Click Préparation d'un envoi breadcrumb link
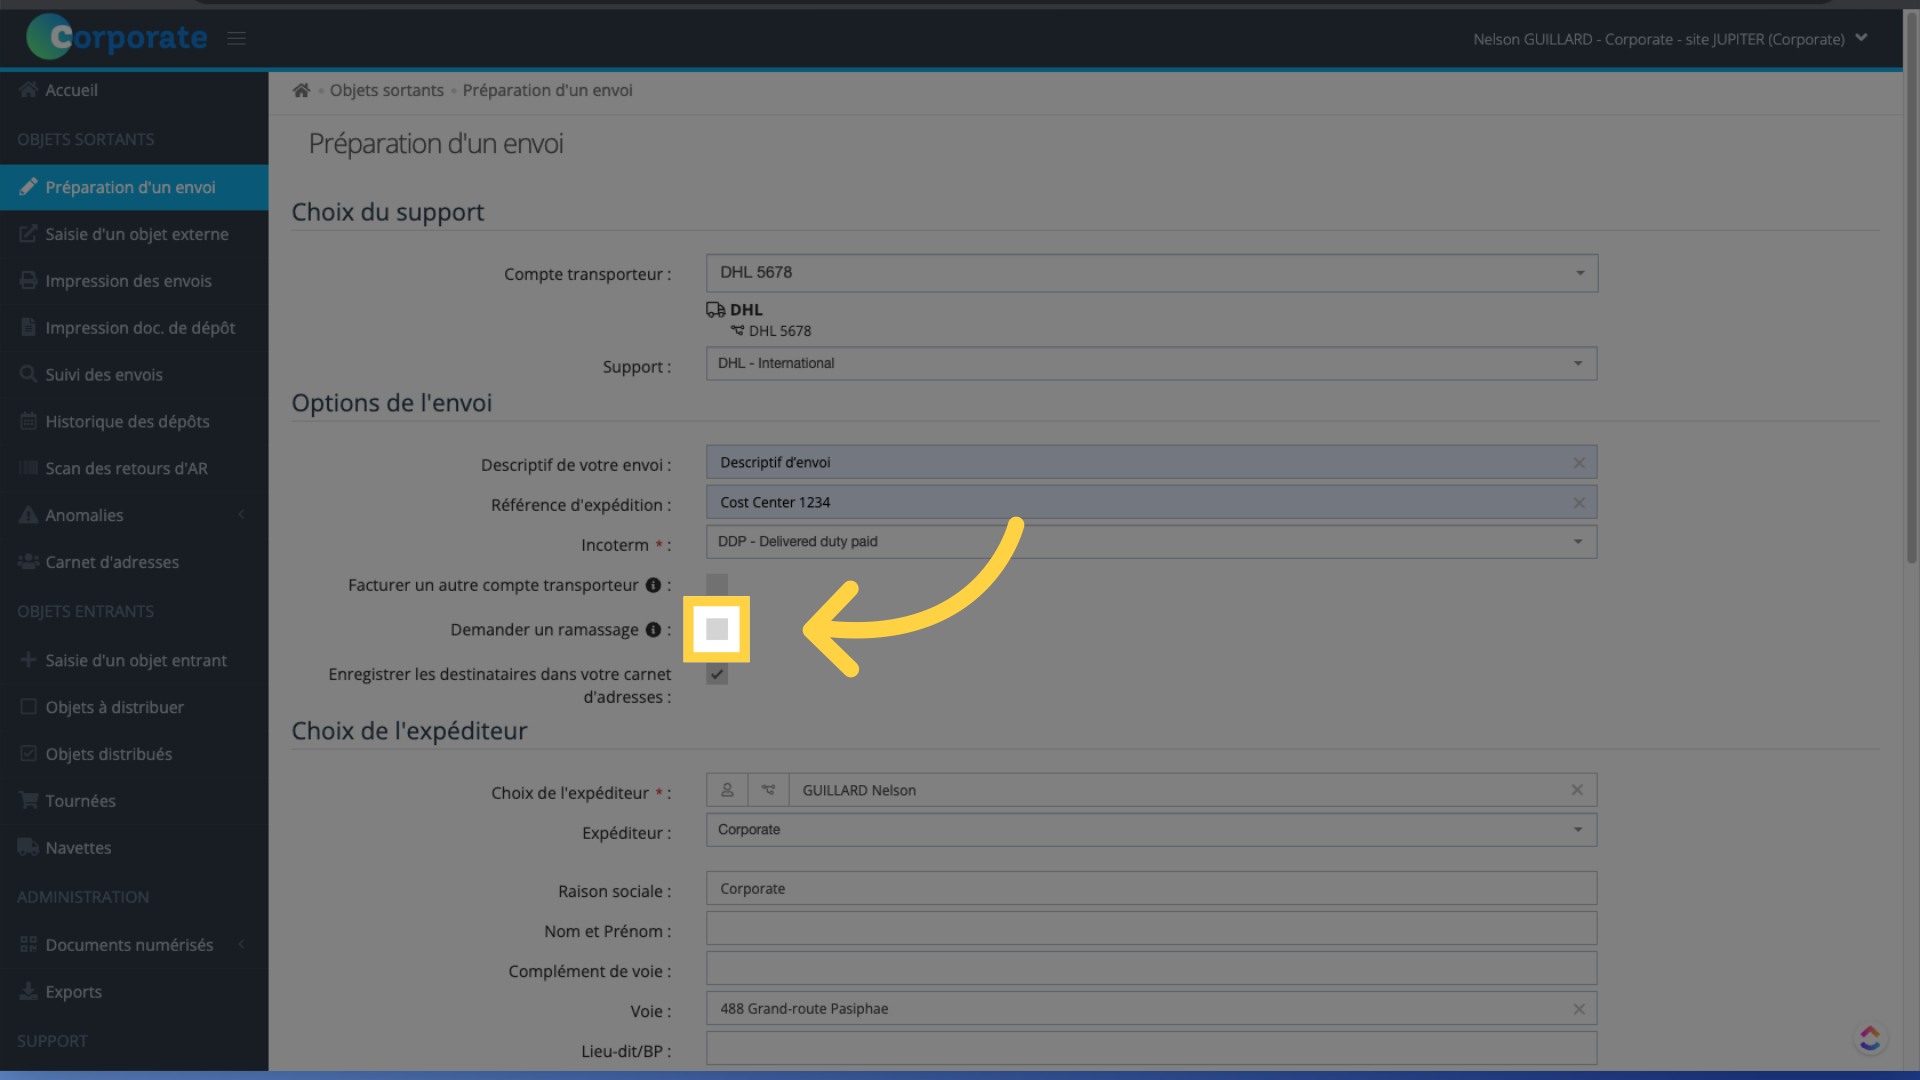 [547, 90]
